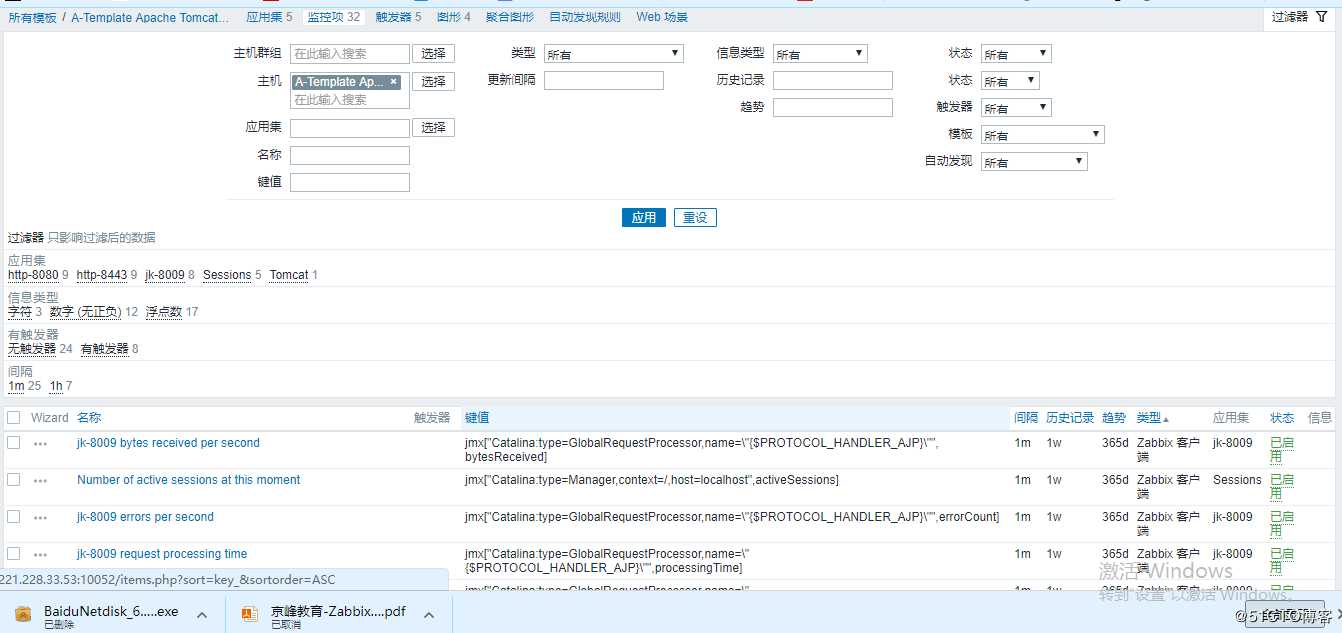Select all items with the header checkbox
1342x633 pixels.
(x=14, y=417)
